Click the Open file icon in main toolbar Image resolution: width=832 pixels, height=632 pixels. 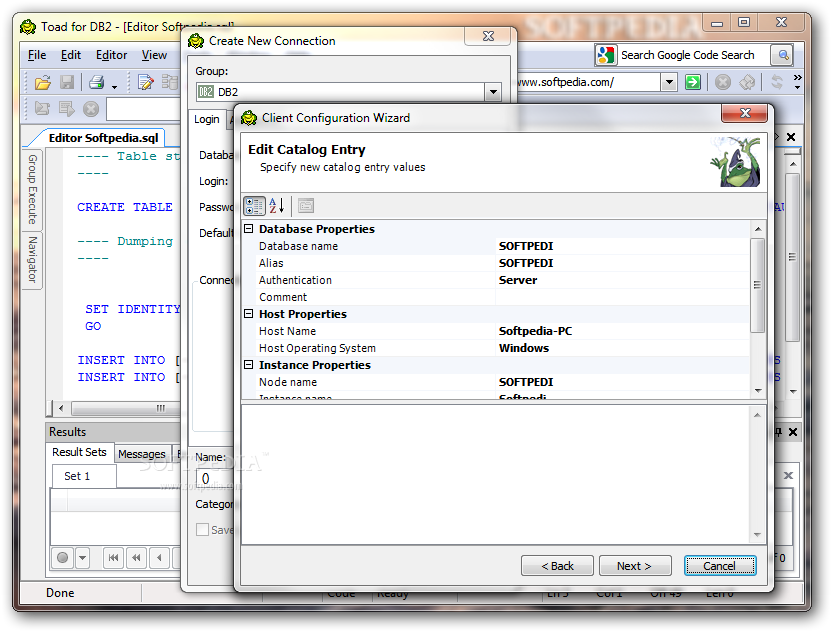(42, 82)
